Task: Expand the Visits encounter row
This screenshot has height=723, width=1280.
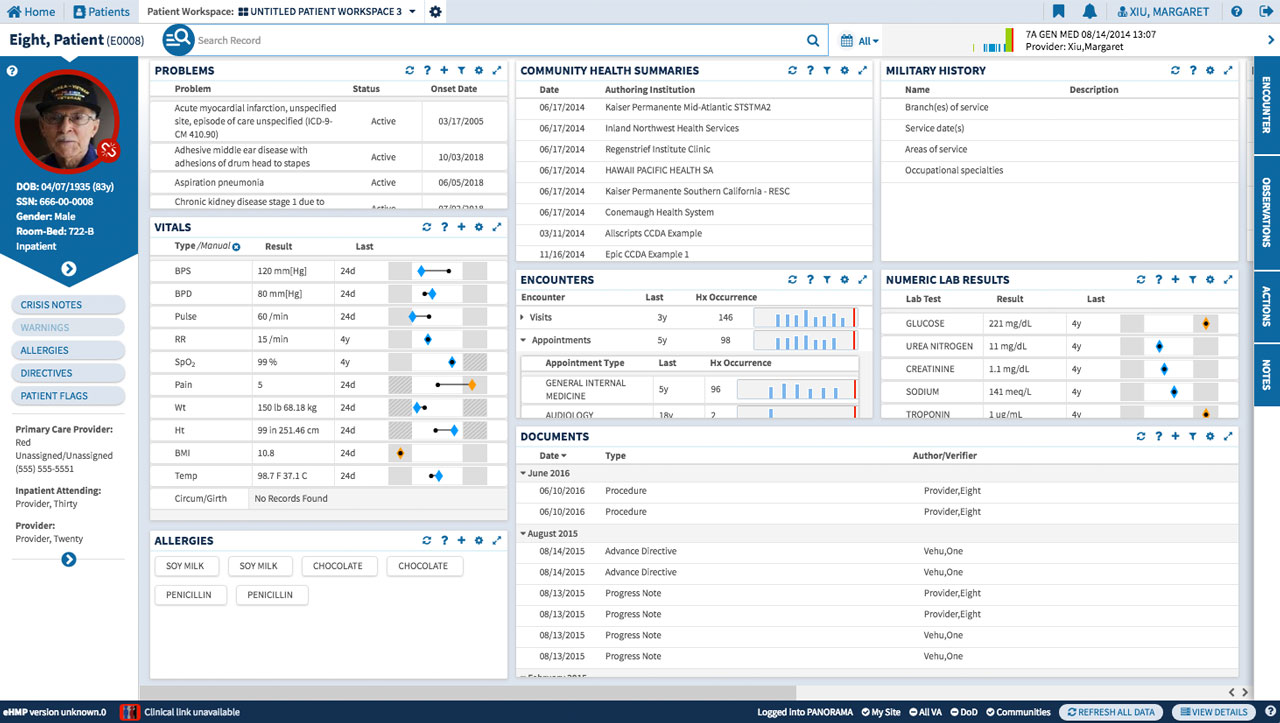Action: coord(523,317)
